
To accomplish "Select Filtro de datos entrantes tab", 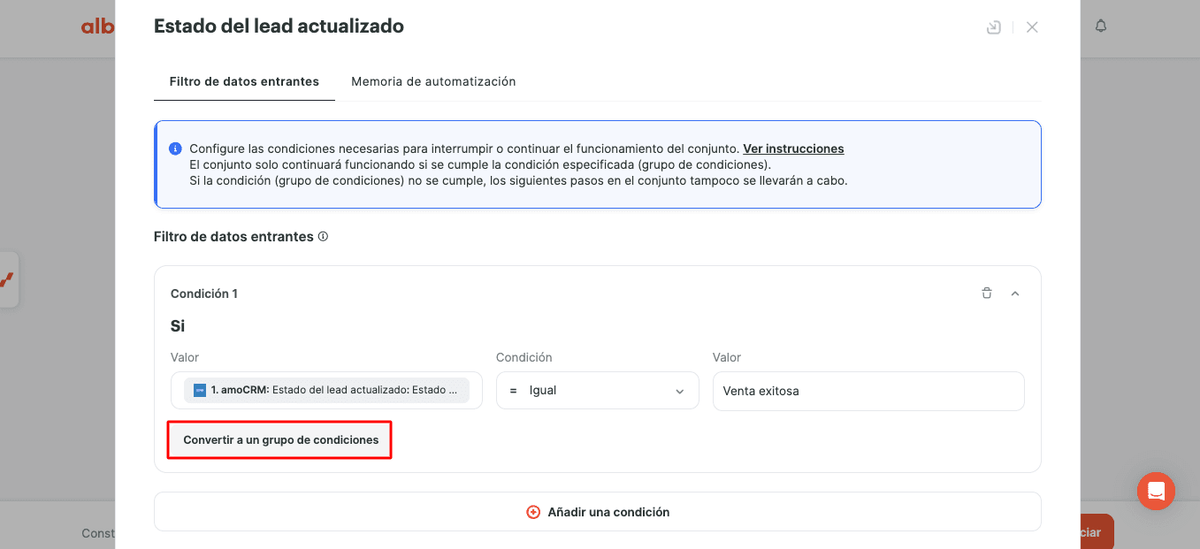I will (x=244, y=81).
